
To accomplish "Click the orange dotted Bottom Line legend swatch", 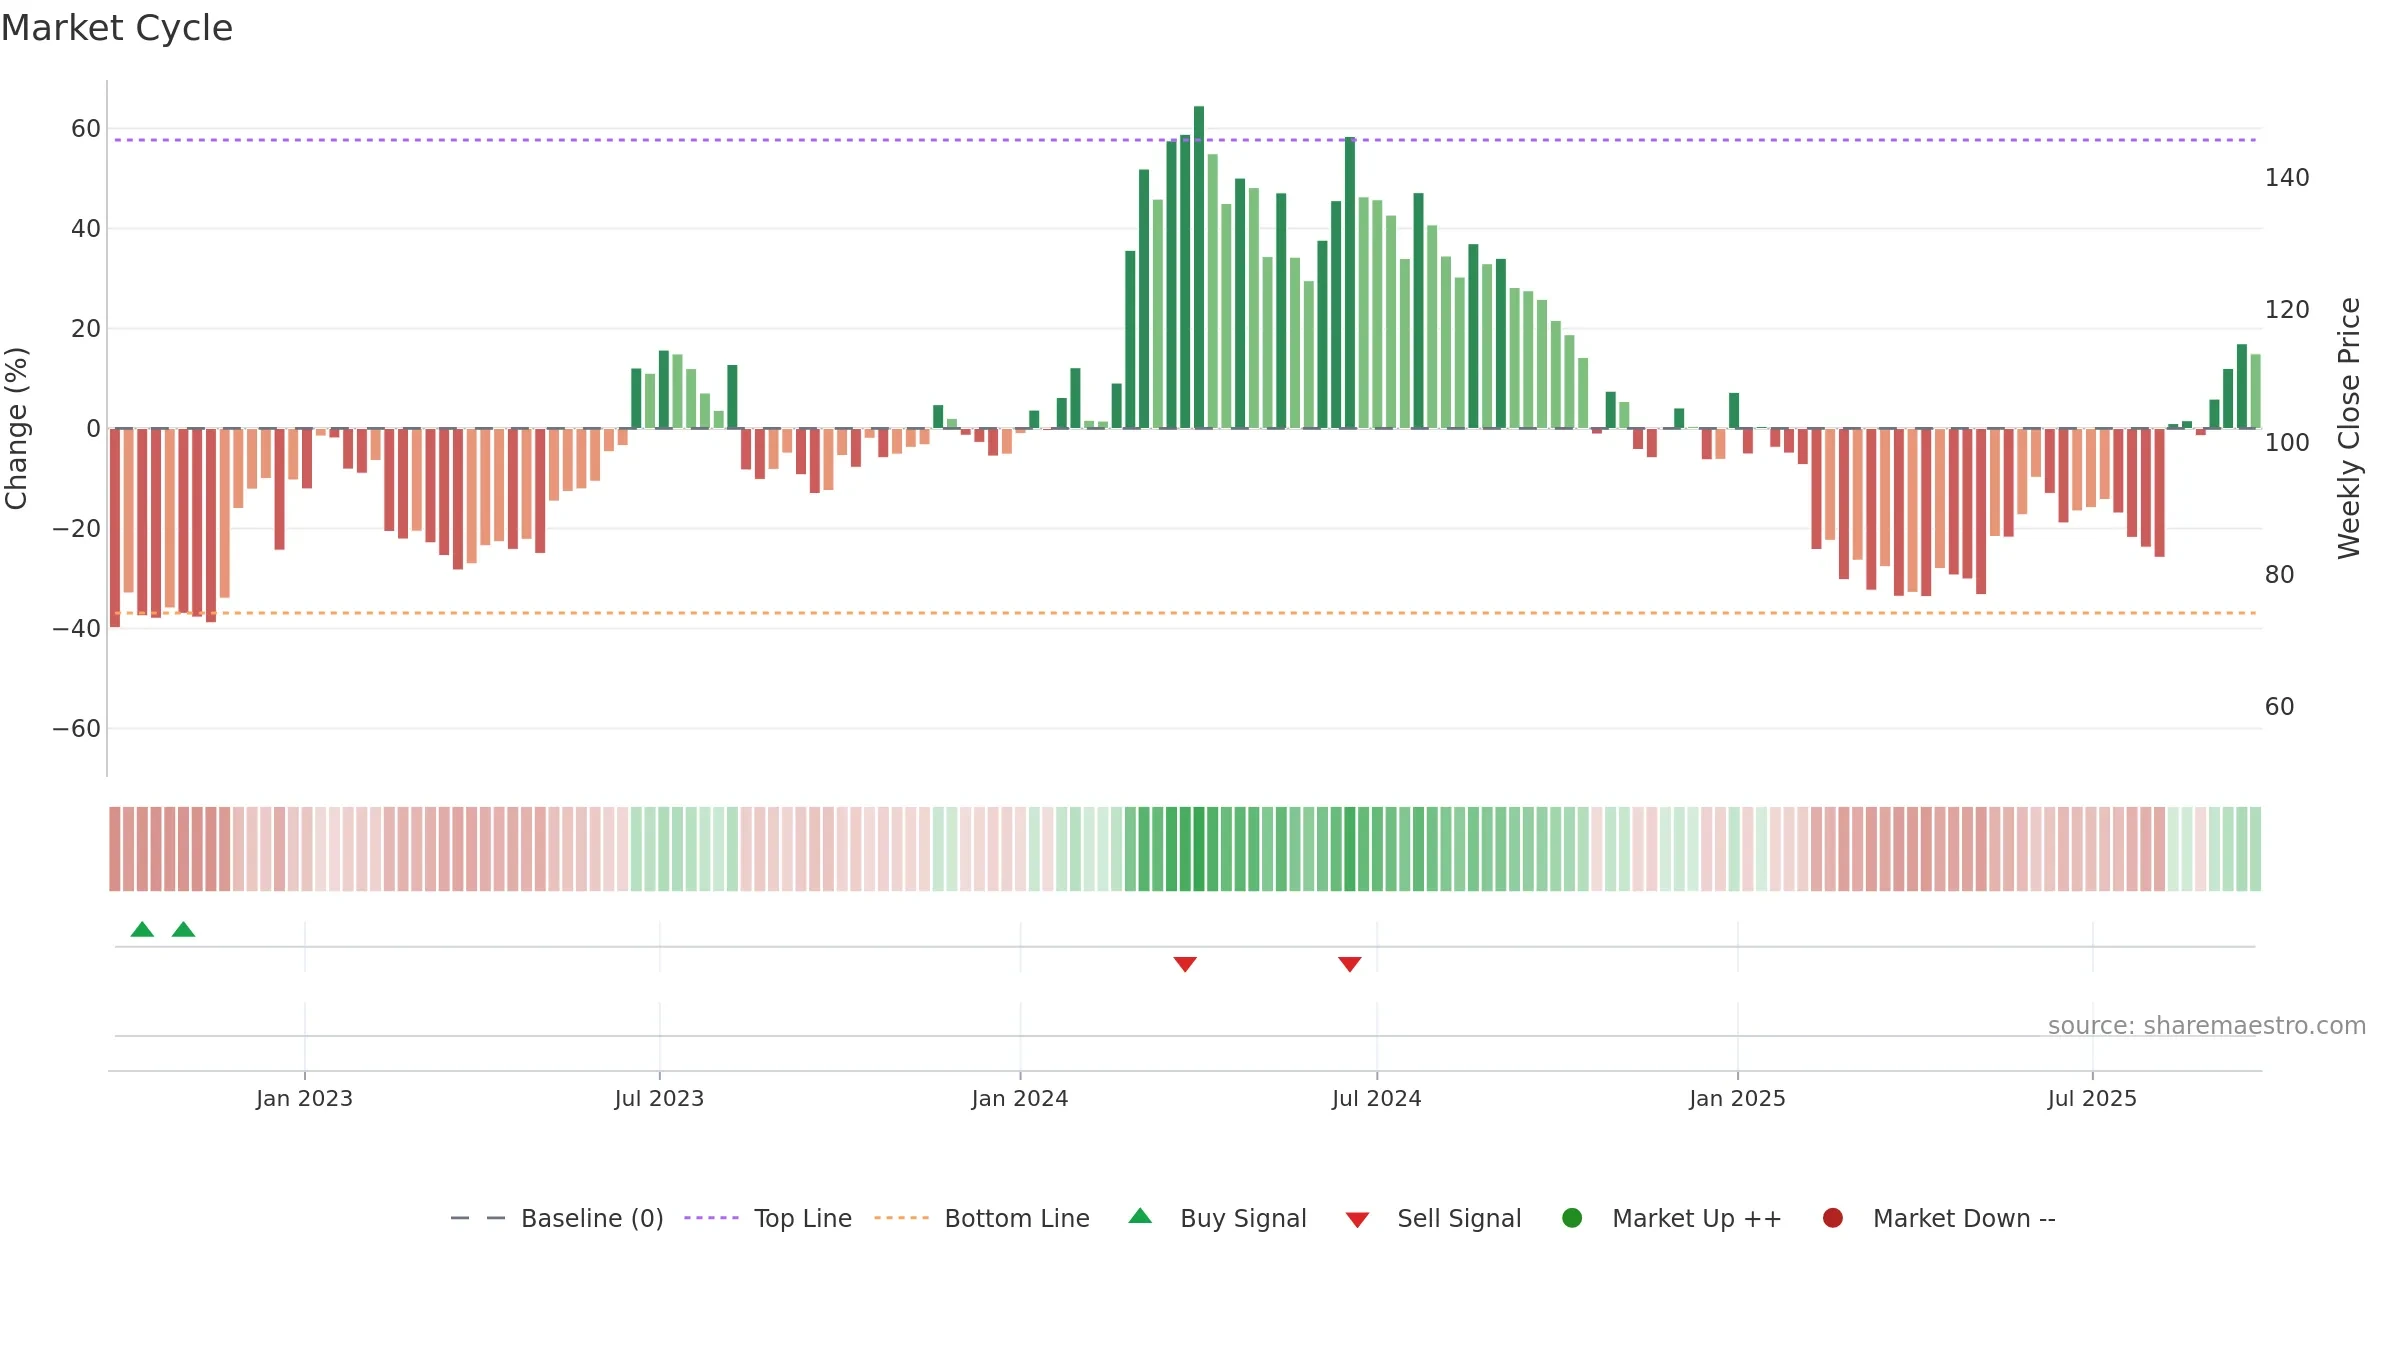I will click(901, 1218).
